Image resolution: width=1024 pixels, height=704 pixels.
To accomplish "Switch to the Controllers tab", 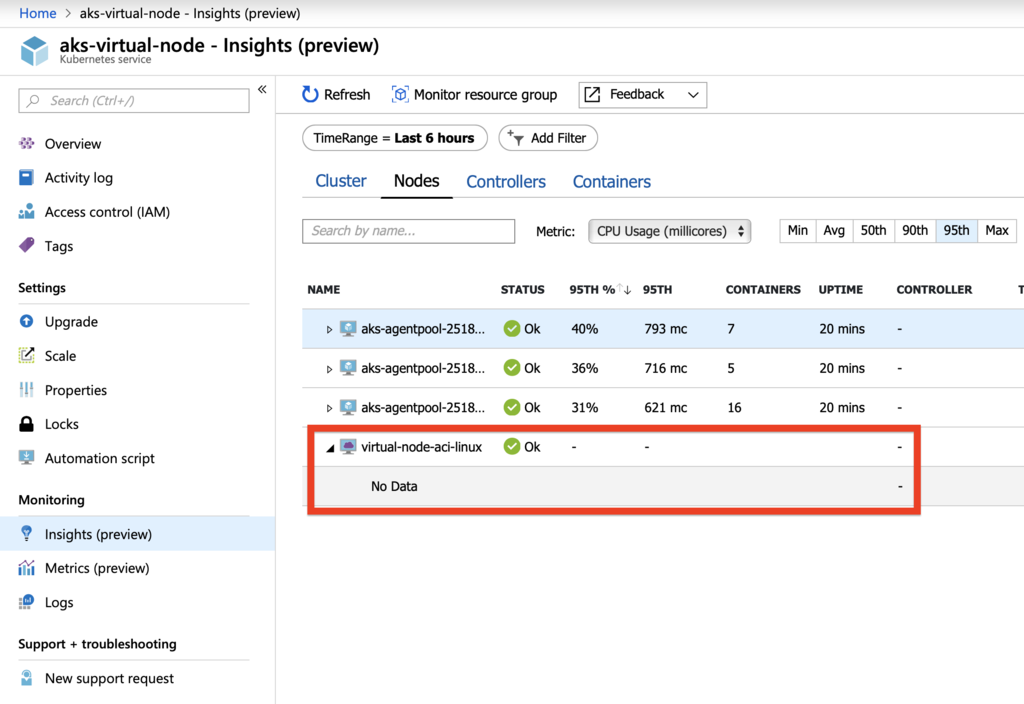I will 506,182.
